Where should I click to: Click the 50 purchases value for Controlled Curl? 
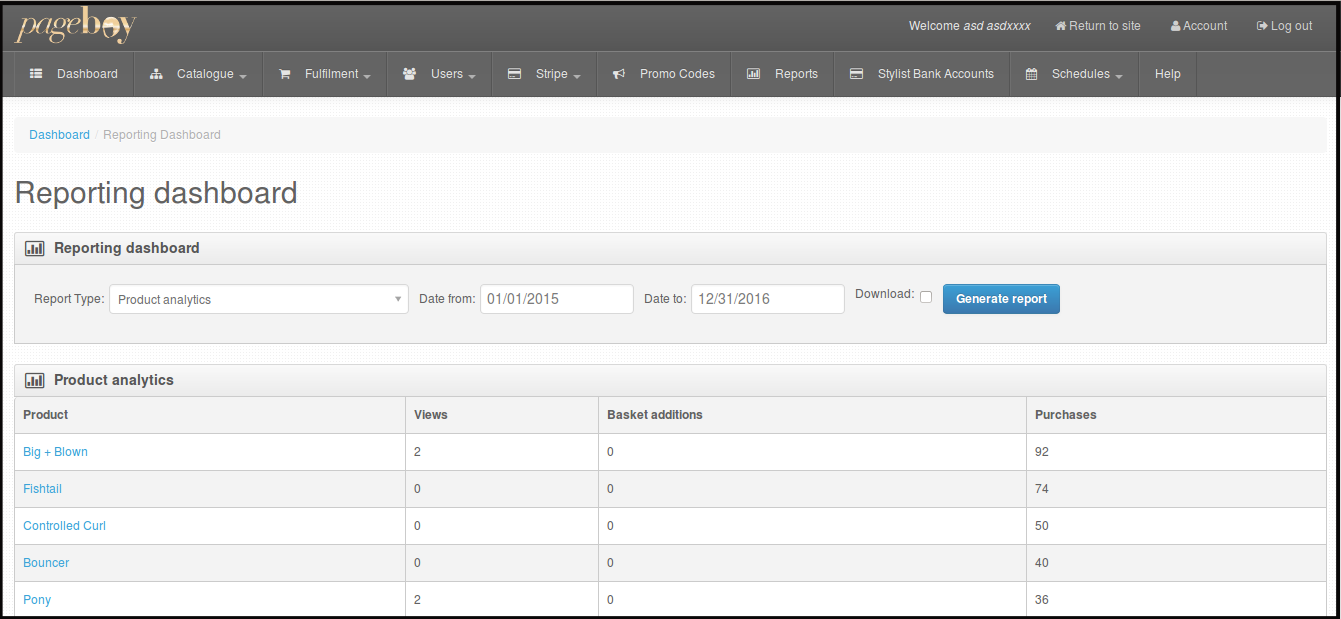[x=1042, y=526]
